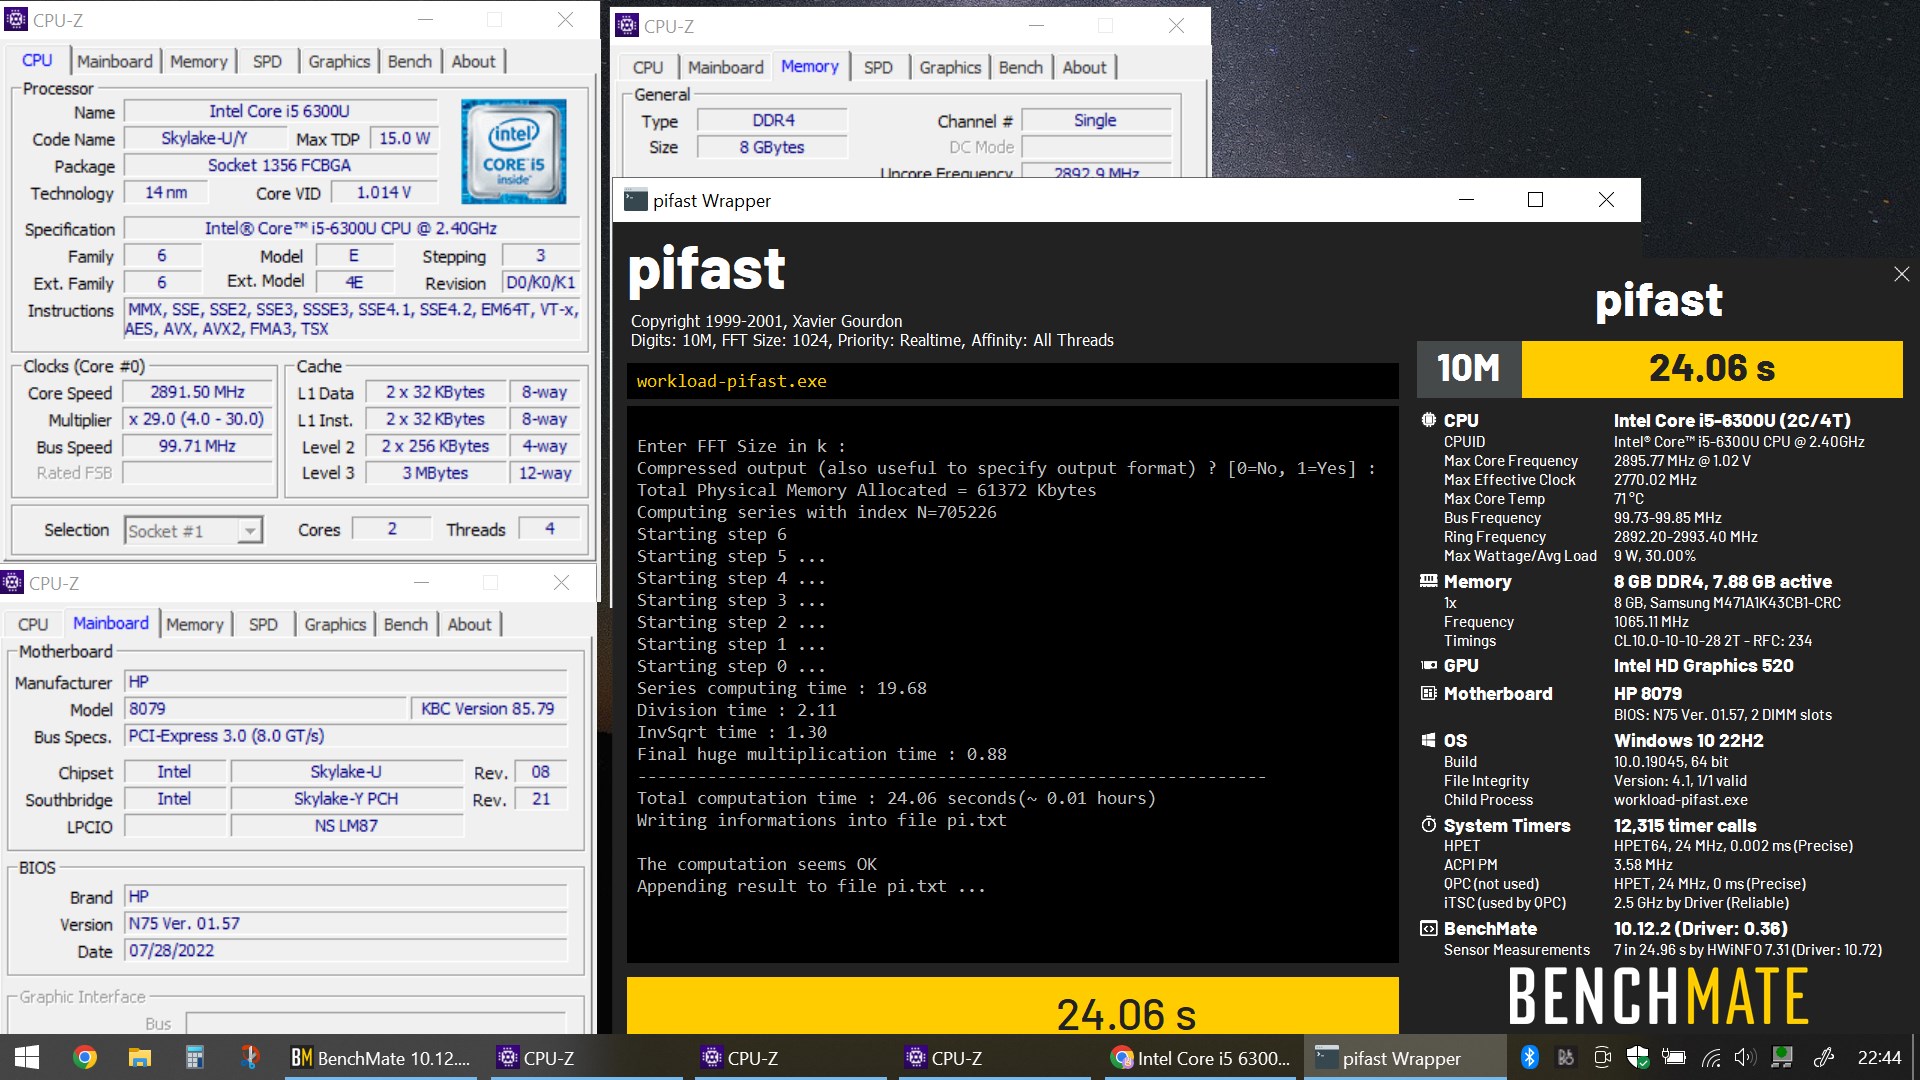The image size is (1920, 1080).
Task: Select the pifast Wrapper taskbar button
Action: pyautogui.click(x=1404, y=1057)
